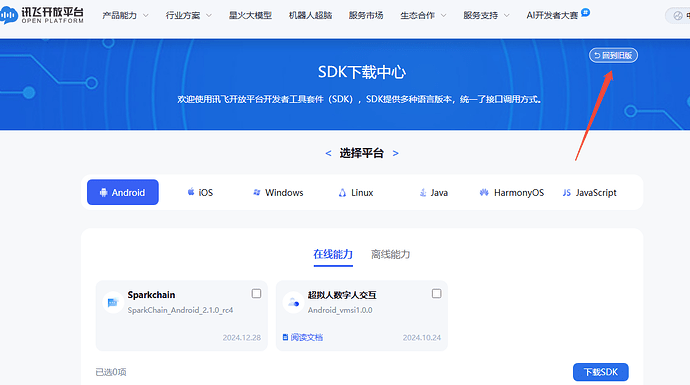Click the Sparkchain card title
The image size is (690, 385).
[151, 295]
